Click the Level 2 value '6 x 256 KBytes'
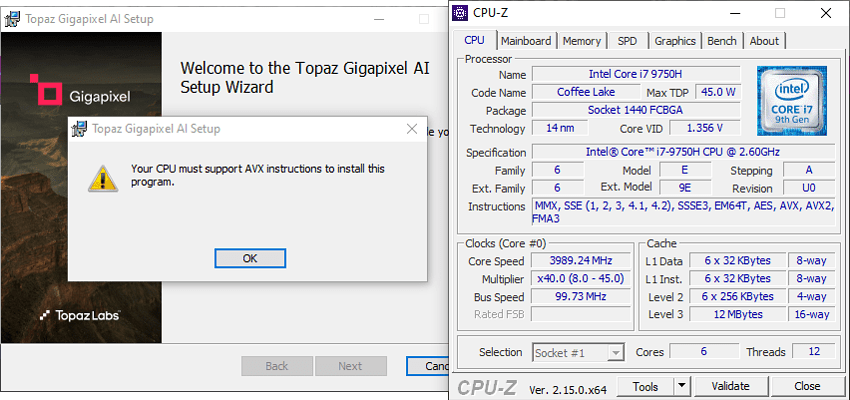This screenshot has height=400, width=850. tap(737, 296)
